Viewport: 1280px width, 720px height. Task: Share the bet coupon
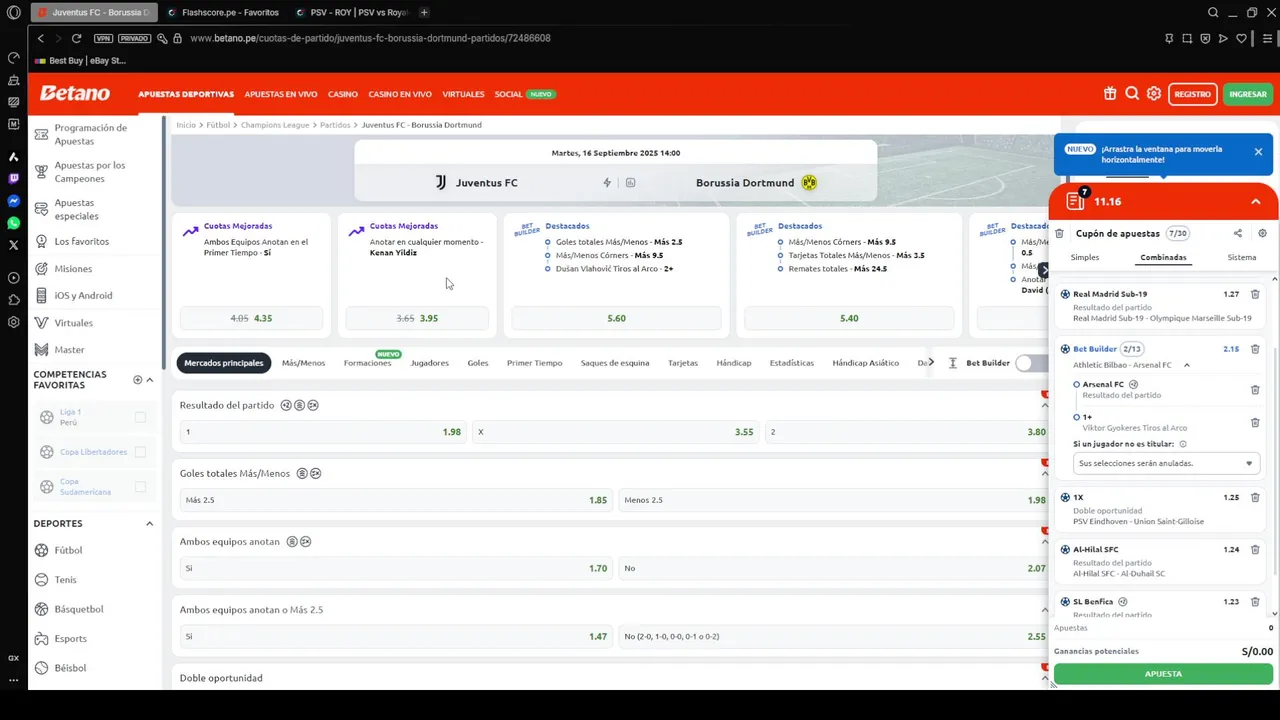(x=1238, y=233)
